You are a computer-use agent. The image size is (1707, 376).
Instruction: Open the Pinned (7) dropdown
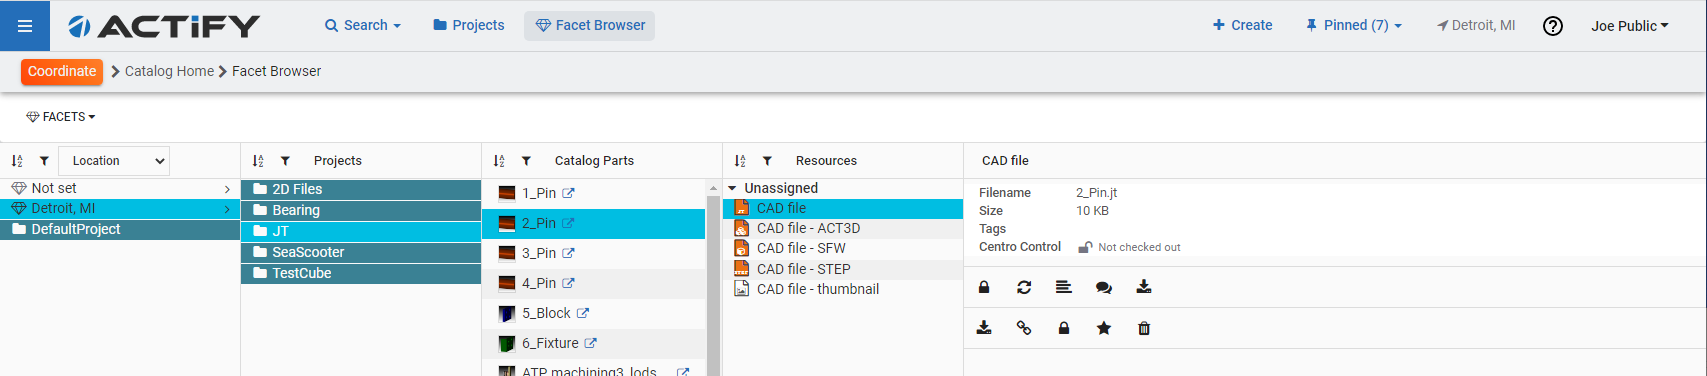tap(1354, 25)
